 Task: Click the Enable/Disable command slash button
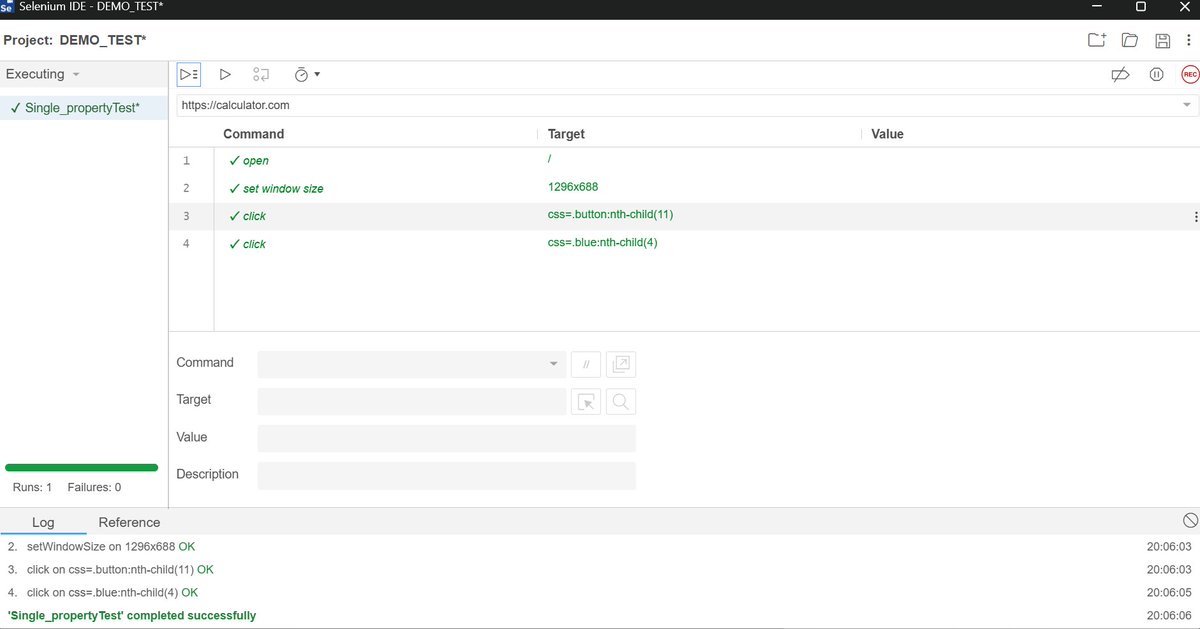(x=585, y=364)
